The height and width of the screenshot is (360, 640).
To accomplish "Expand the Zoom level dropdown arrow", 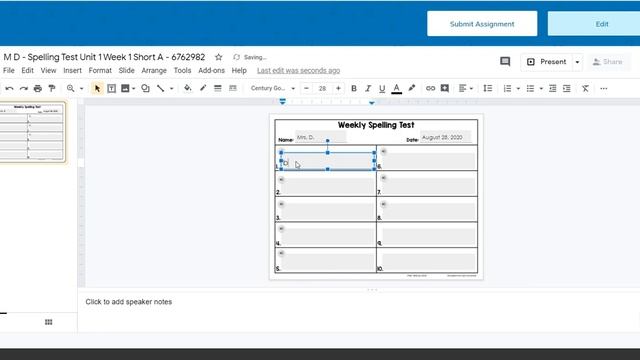I will 81,89.
